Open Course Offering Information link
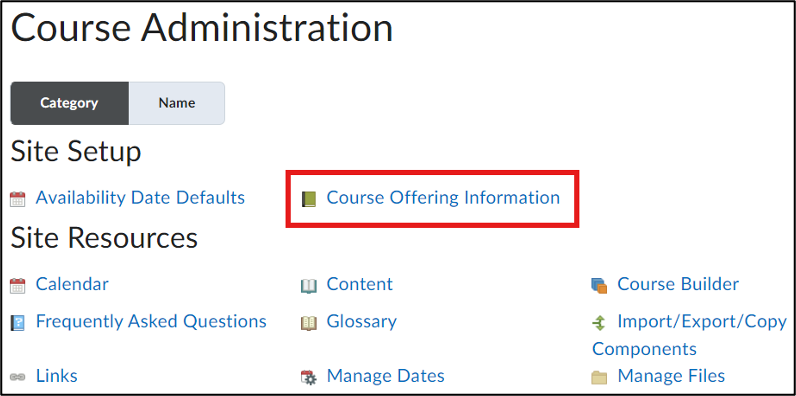796x396 pixels. pyautogui.click(x=443, y=197)
